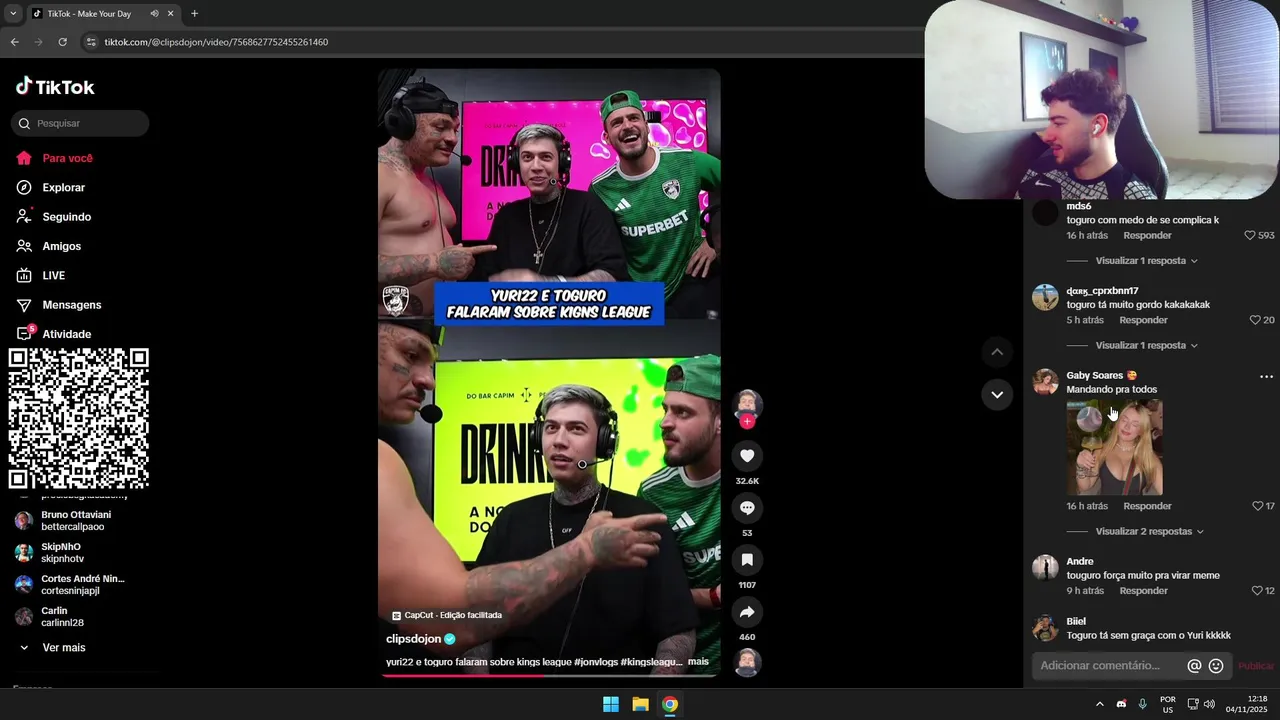This screenshot has height=720, width=1280.
Task: Open SkipNhO's account
Action: pos(62,553)
